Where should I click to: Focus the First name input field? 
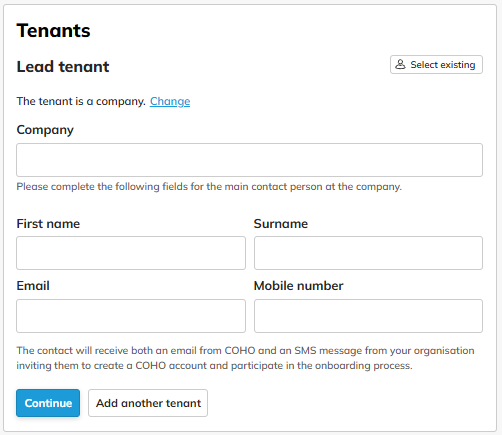click(131, 253)
